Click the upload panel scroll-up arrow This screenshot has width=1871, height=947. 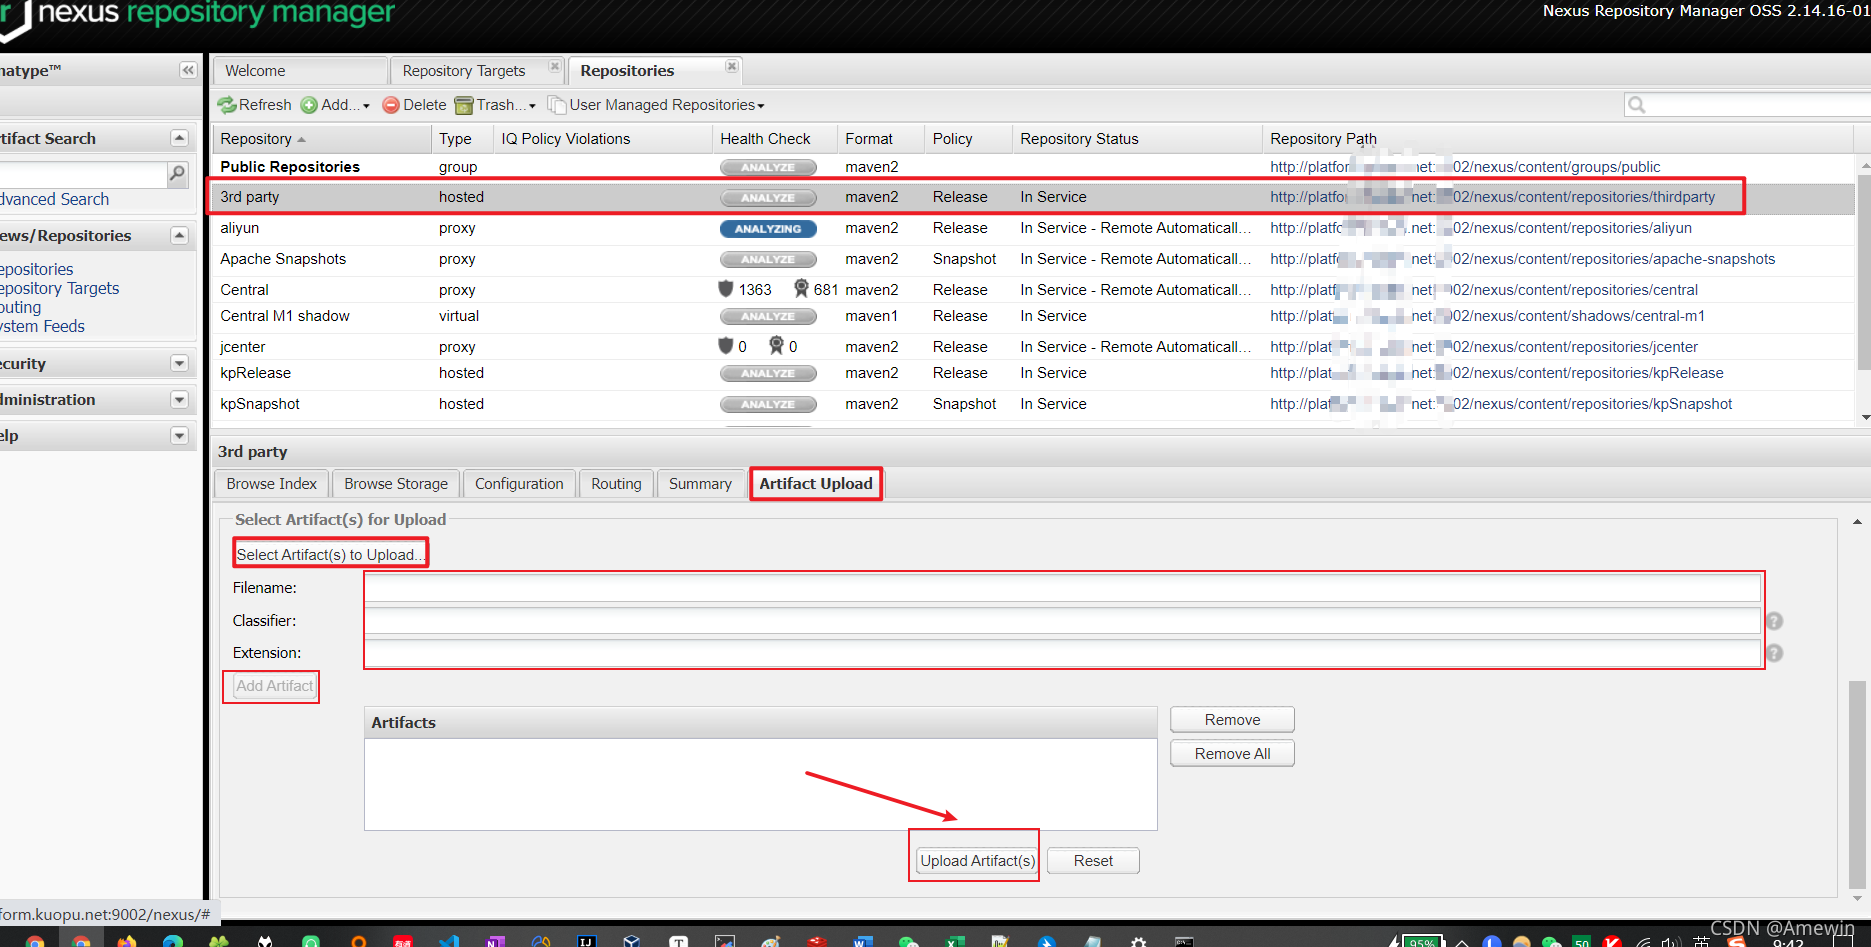pyautogui.click(x=1857, y=522)
